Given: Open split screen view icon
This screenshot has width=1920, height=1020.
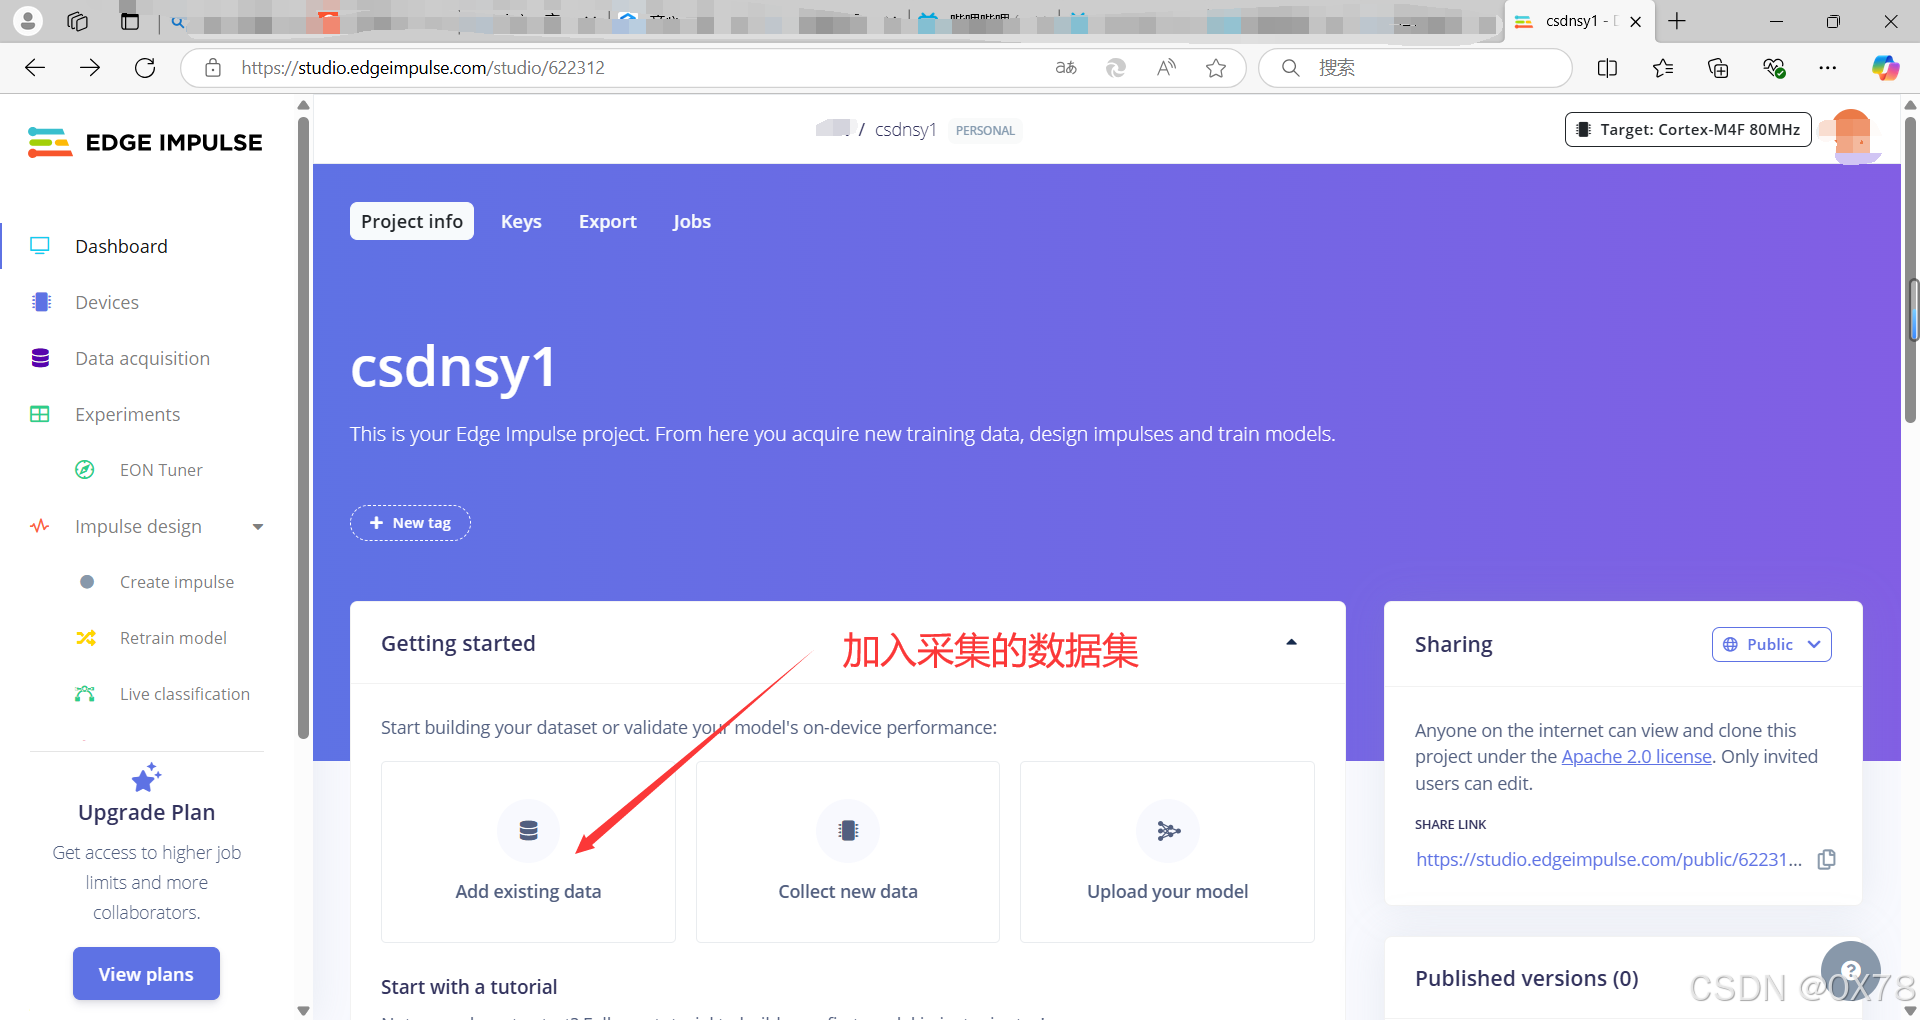Looking at the screenshot, I should pyautogui.click(x=1608, y=68).
